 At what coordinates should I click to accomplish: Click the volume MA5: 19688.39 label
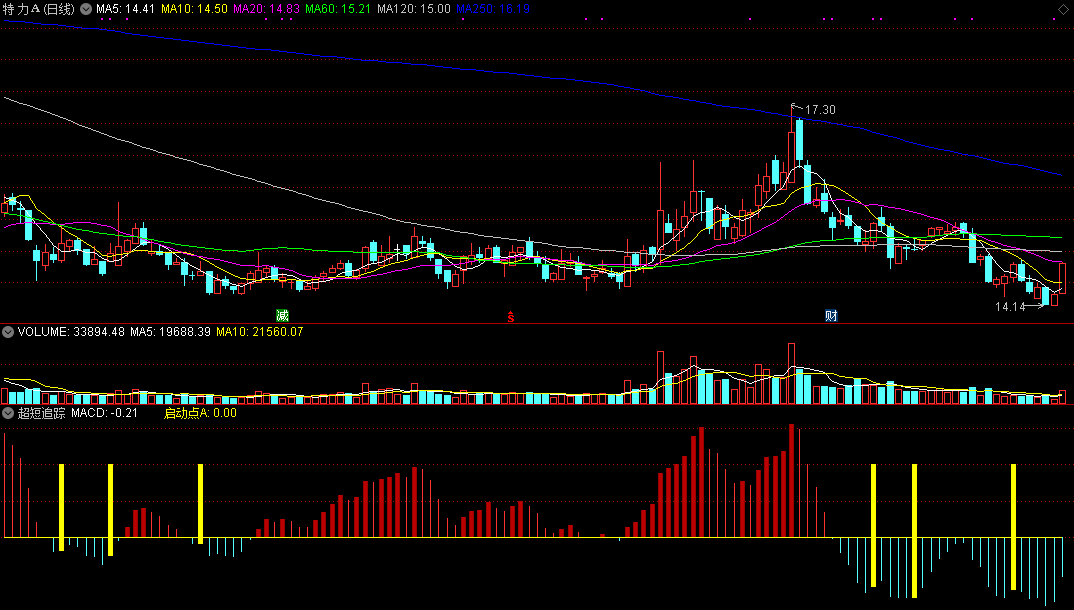pos(171,332)
